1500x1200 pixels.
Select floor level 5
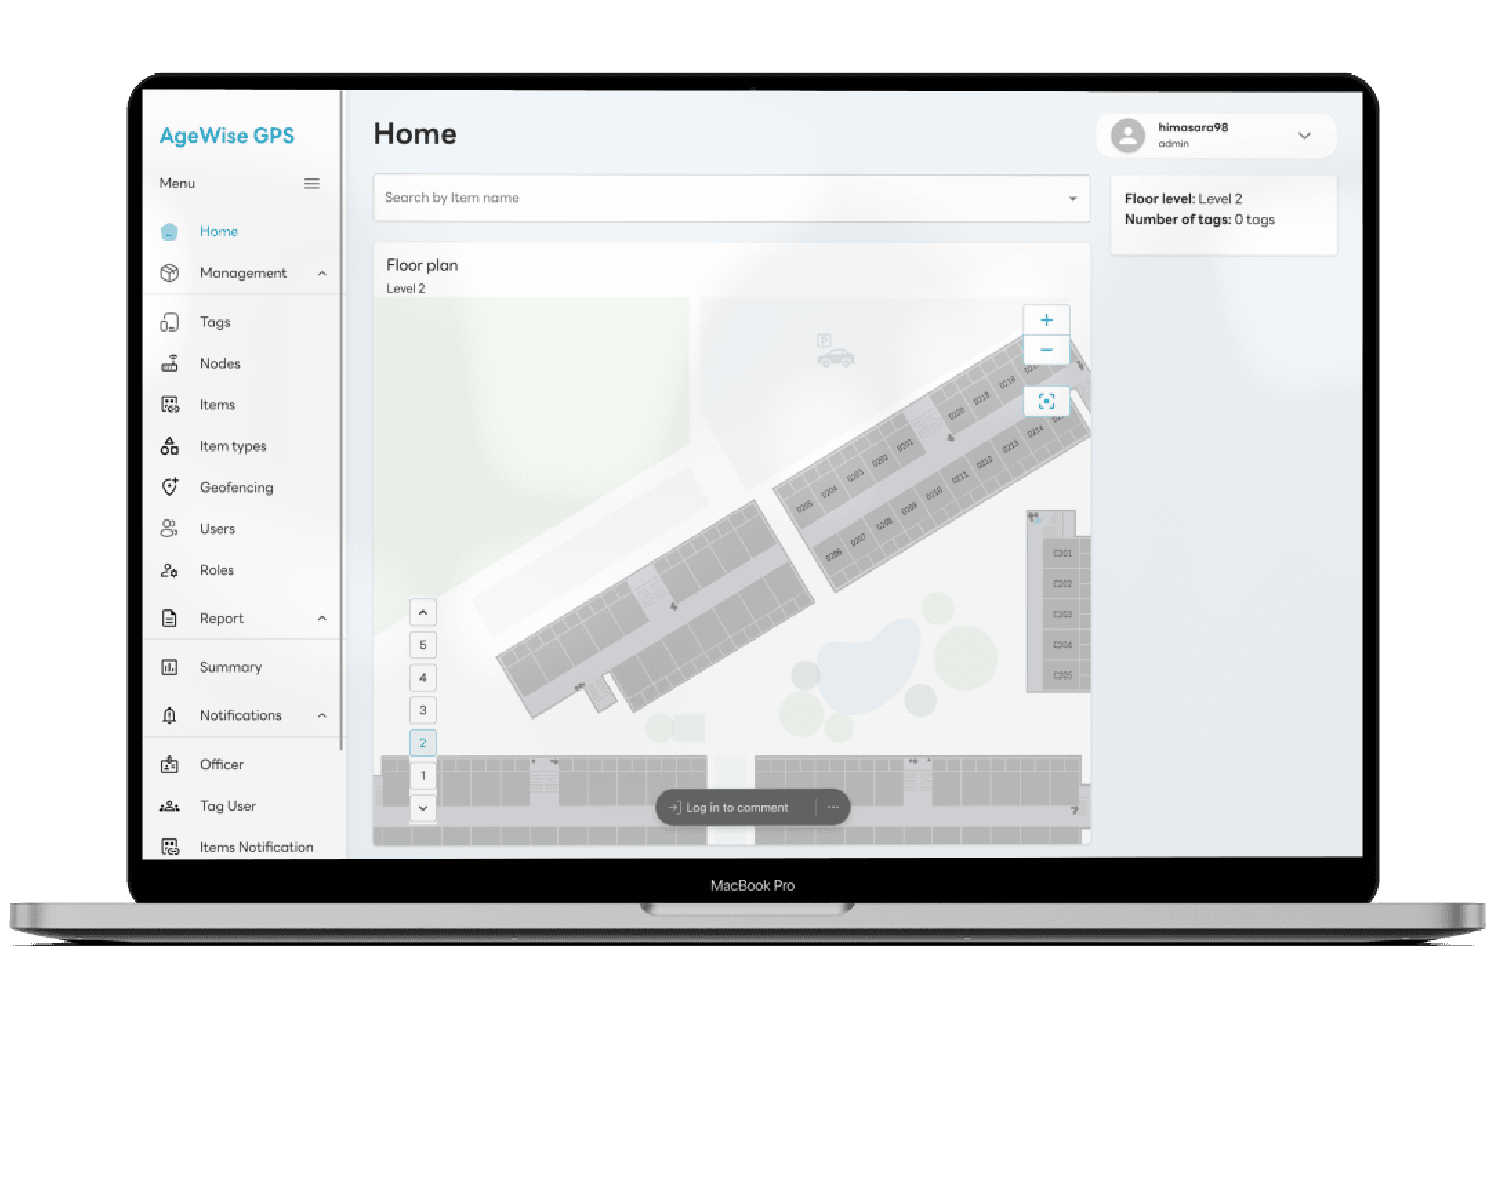423,645
